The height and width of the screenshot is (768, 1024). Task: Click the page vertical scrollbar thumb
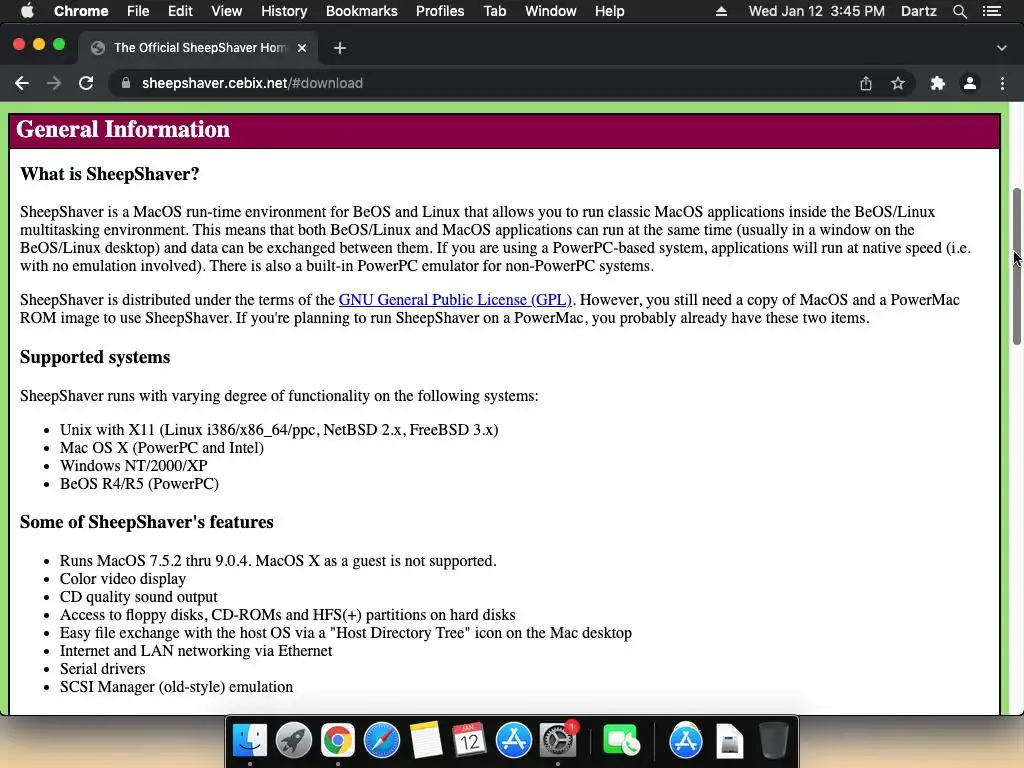pyautogui.click(x=1017, y=266)
